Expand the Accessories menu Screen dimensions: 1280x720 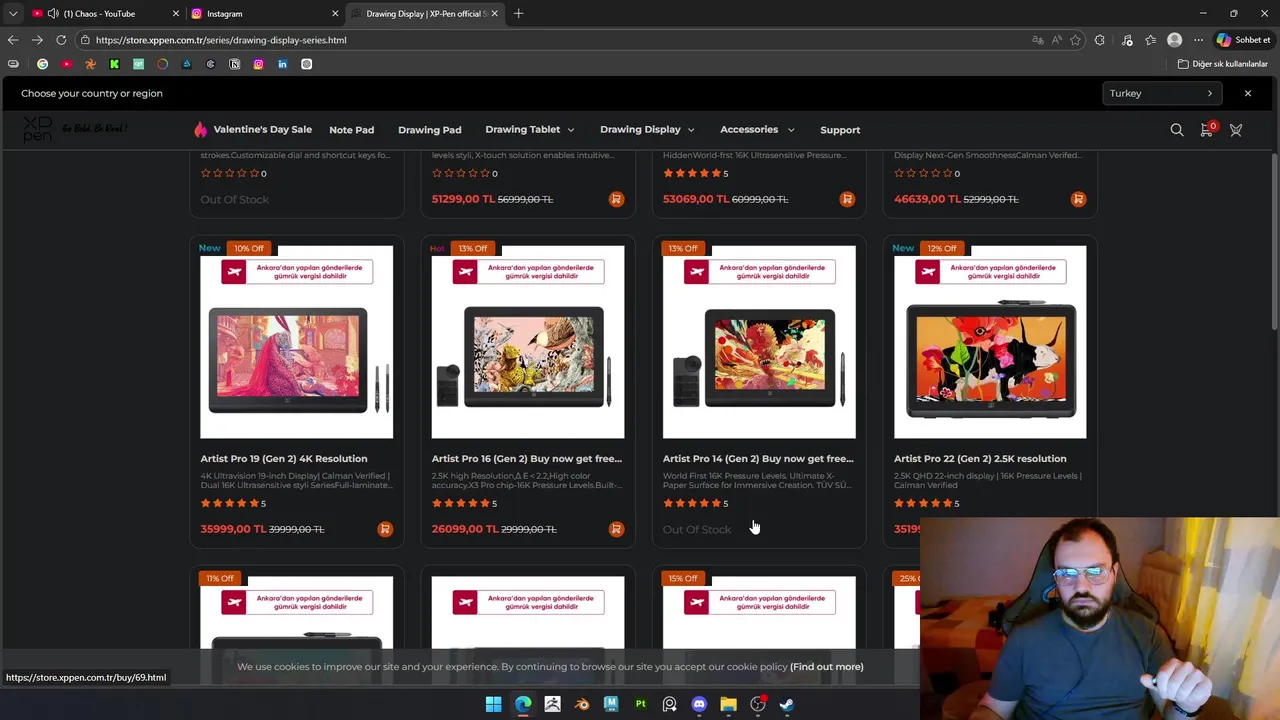[x=757, y=129]
